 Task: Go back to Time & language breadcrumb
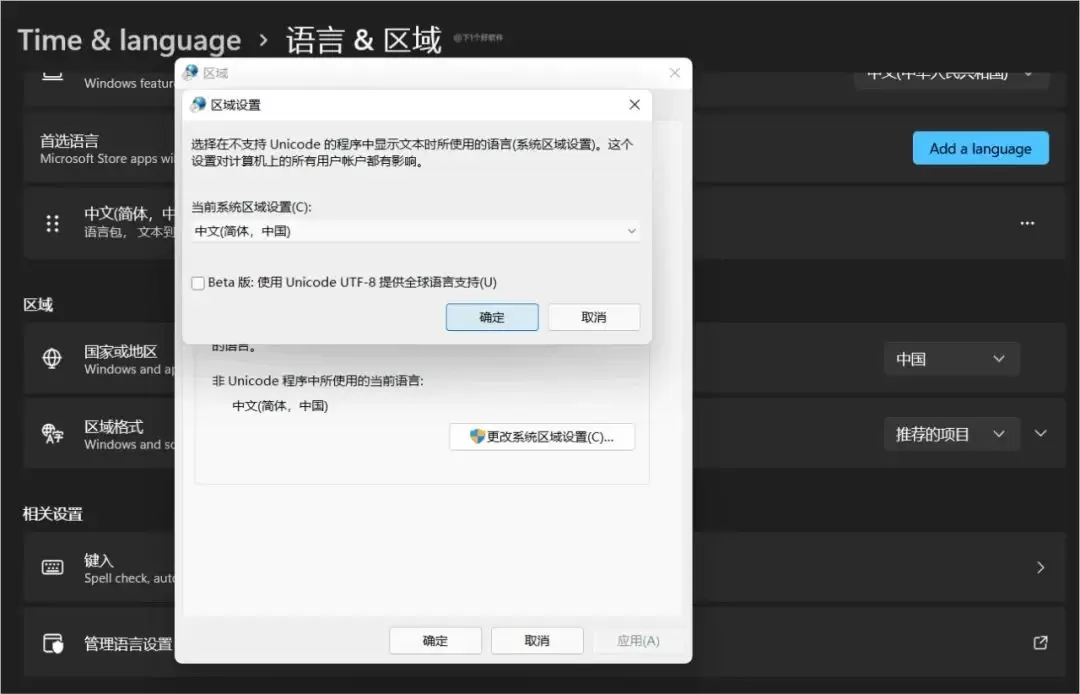coord(129,41)
